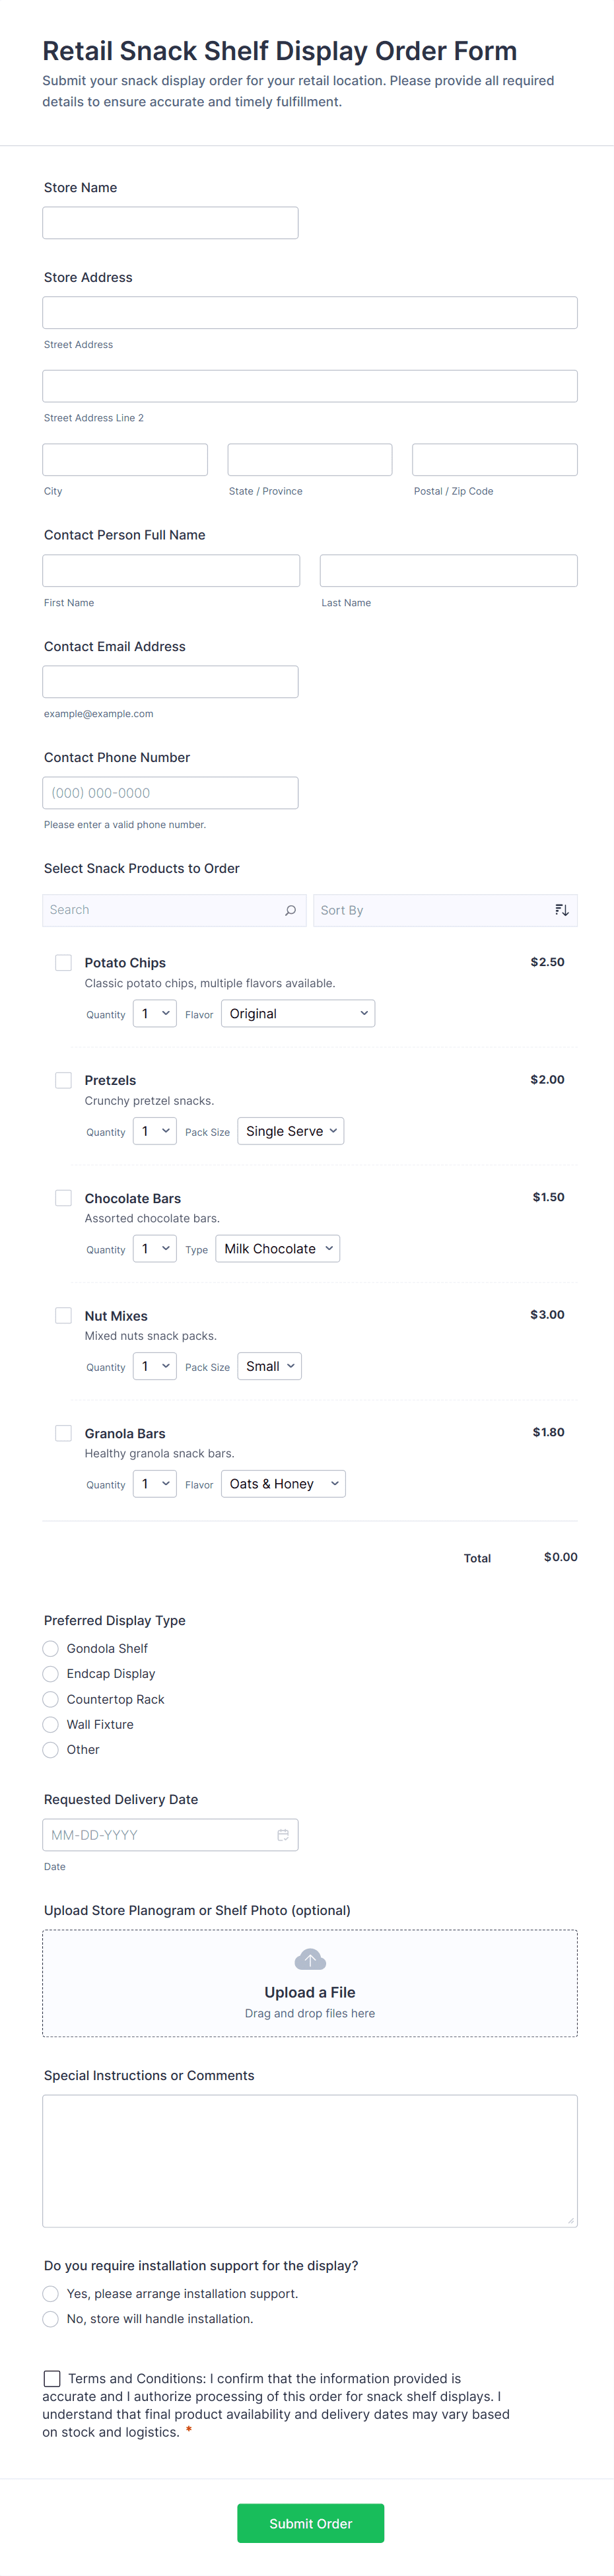Click the Special Instructions comments box
614x2576 pixels.
pyautogui.click(x=310, y=2160)
